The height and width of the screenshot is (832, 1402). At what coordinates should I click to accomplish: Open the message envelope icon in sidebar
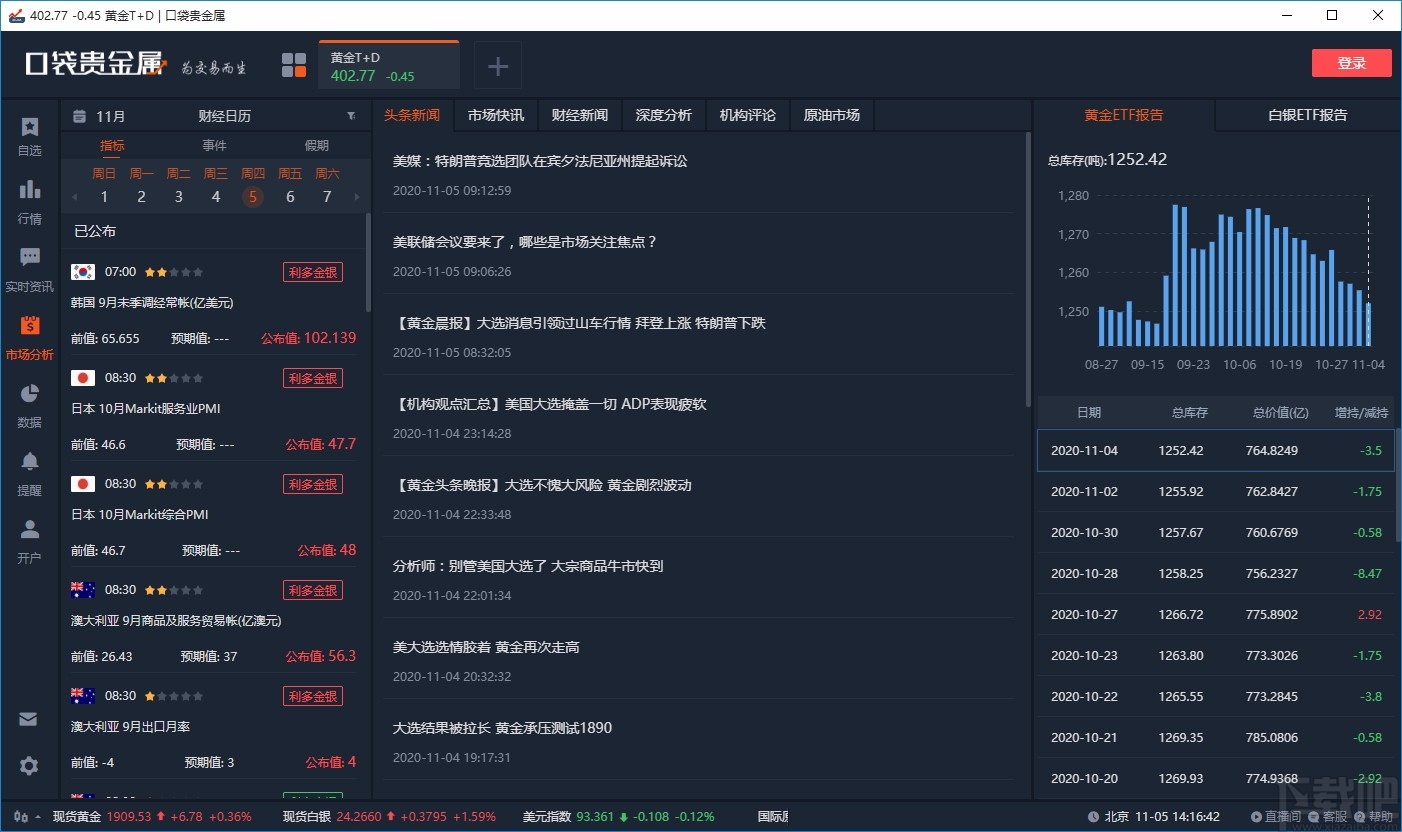tap(29, 718)
